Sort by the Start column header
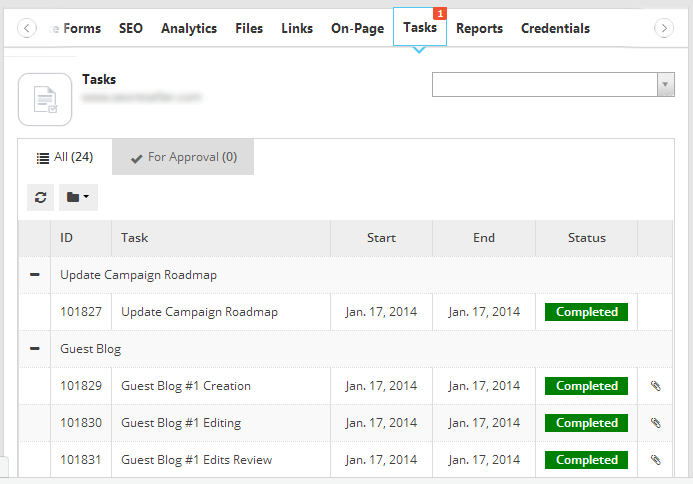The height and width of the screenshot is (484, 693). coord(381,238)
